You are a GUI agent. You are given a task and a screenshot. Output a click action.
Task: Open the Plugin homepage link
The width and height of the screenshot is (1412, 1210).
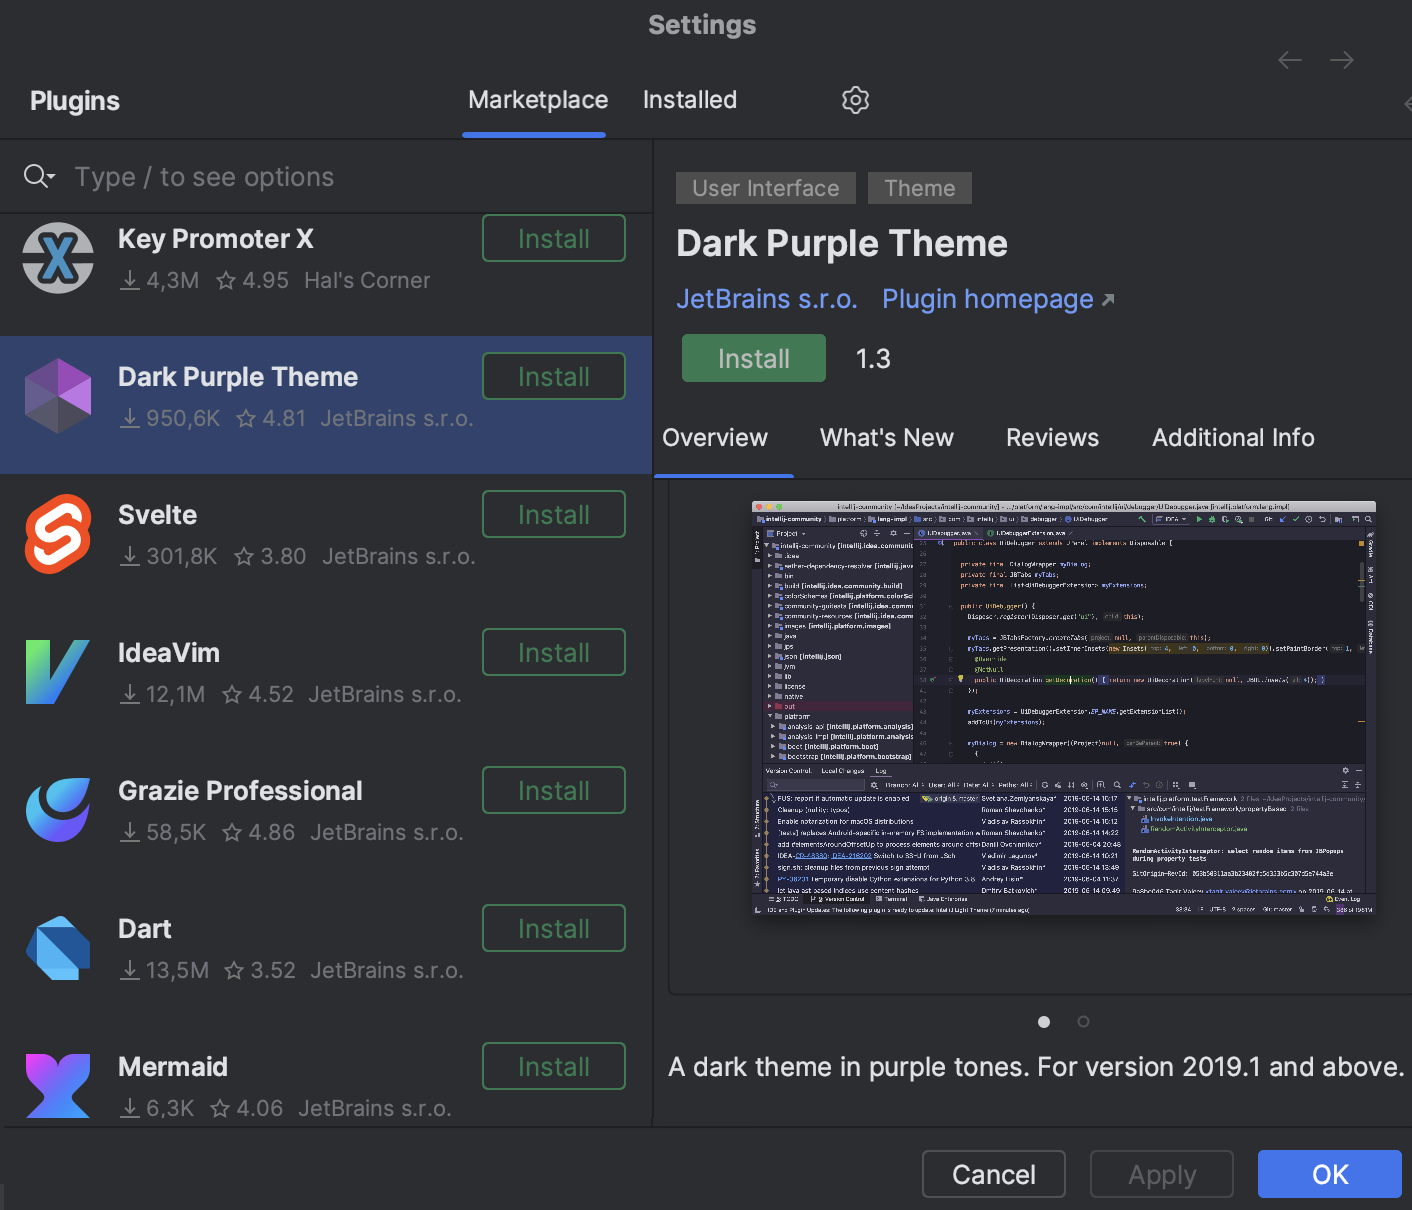click(988, 298)
